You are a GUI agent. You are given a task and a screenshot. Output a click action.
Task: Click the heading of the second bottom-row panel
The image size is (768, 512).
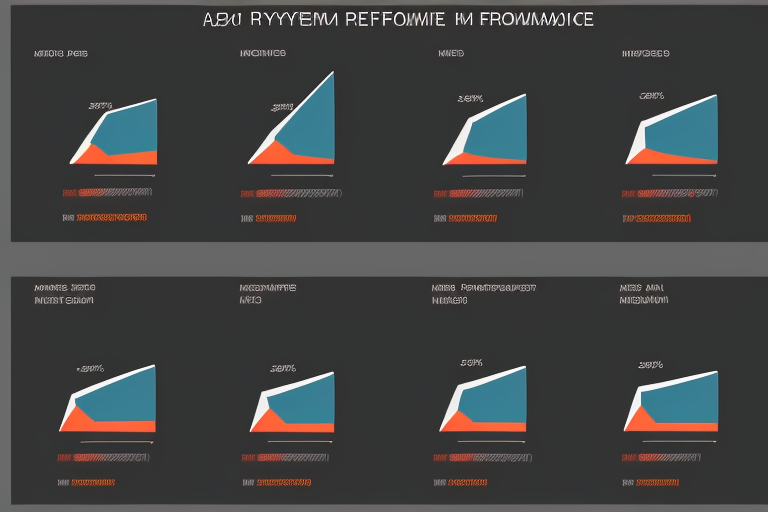coord(268,293)
